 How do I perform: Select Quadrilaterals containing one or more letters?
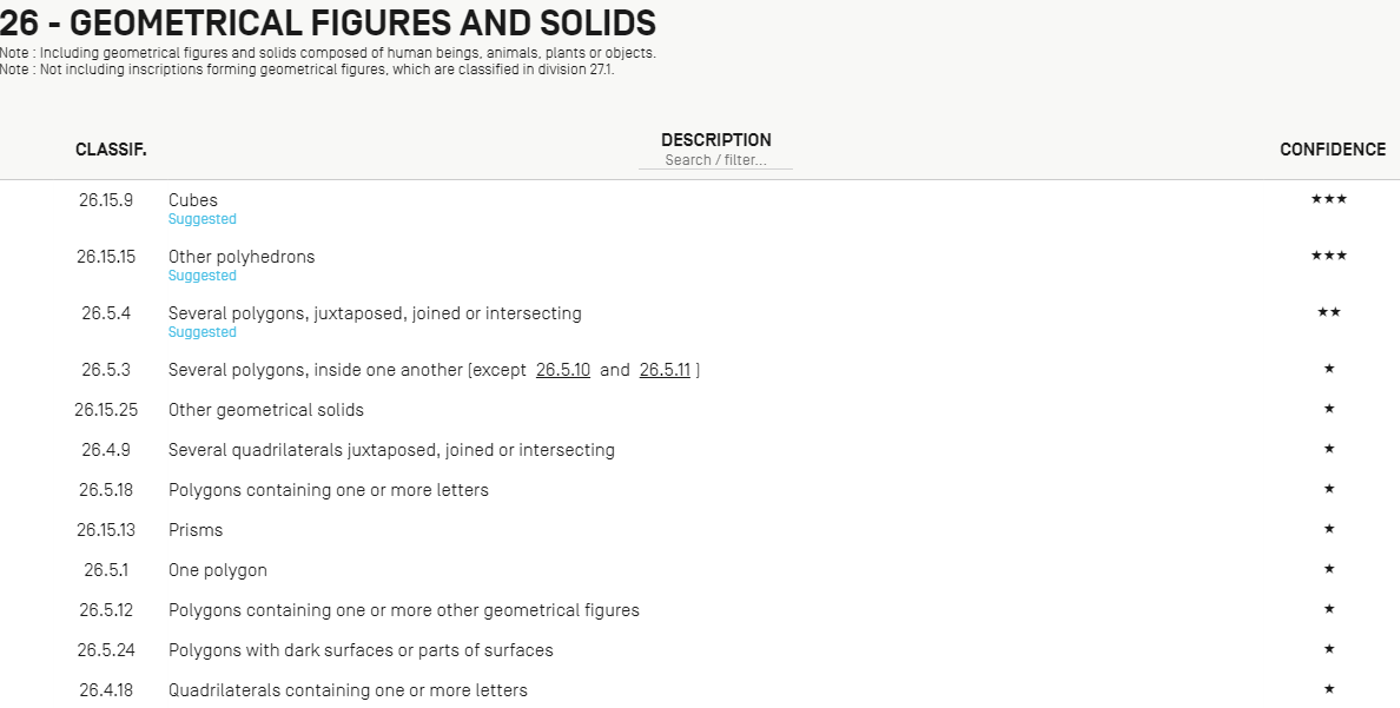[348, 690]
